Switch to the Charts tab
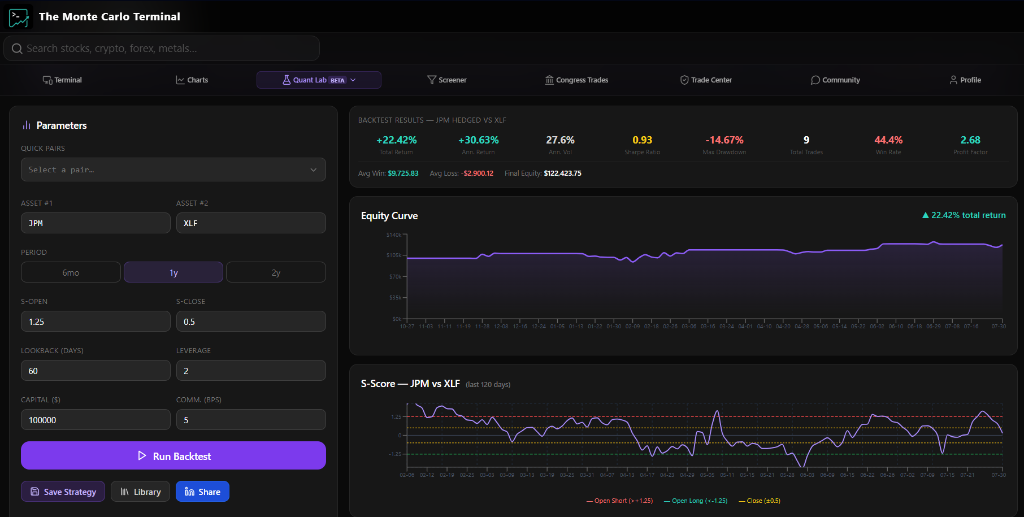Viewport: 1024px width, 517px height. click(192, 80)
